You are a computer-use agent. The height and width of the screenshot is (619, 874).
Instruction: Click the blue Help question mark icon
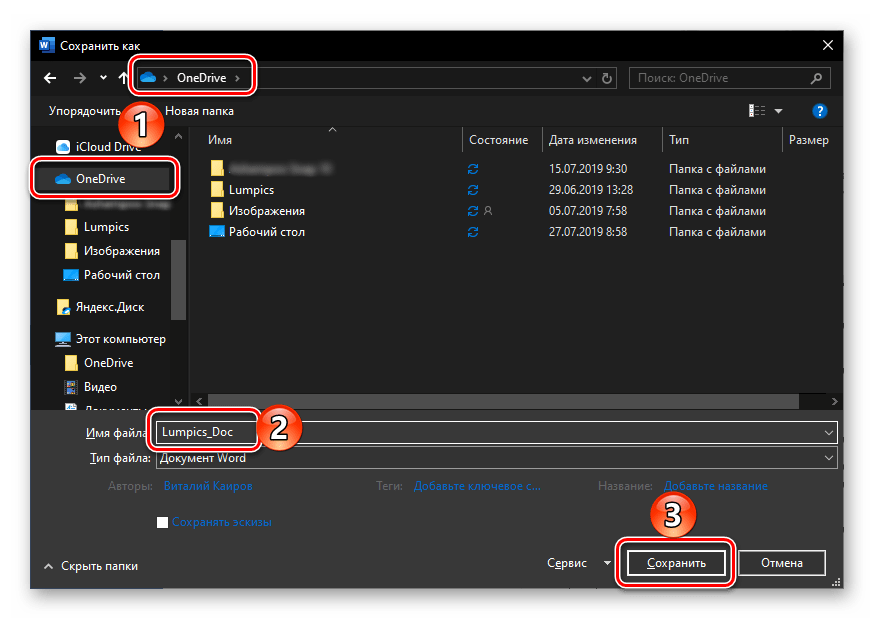point(819,111)
